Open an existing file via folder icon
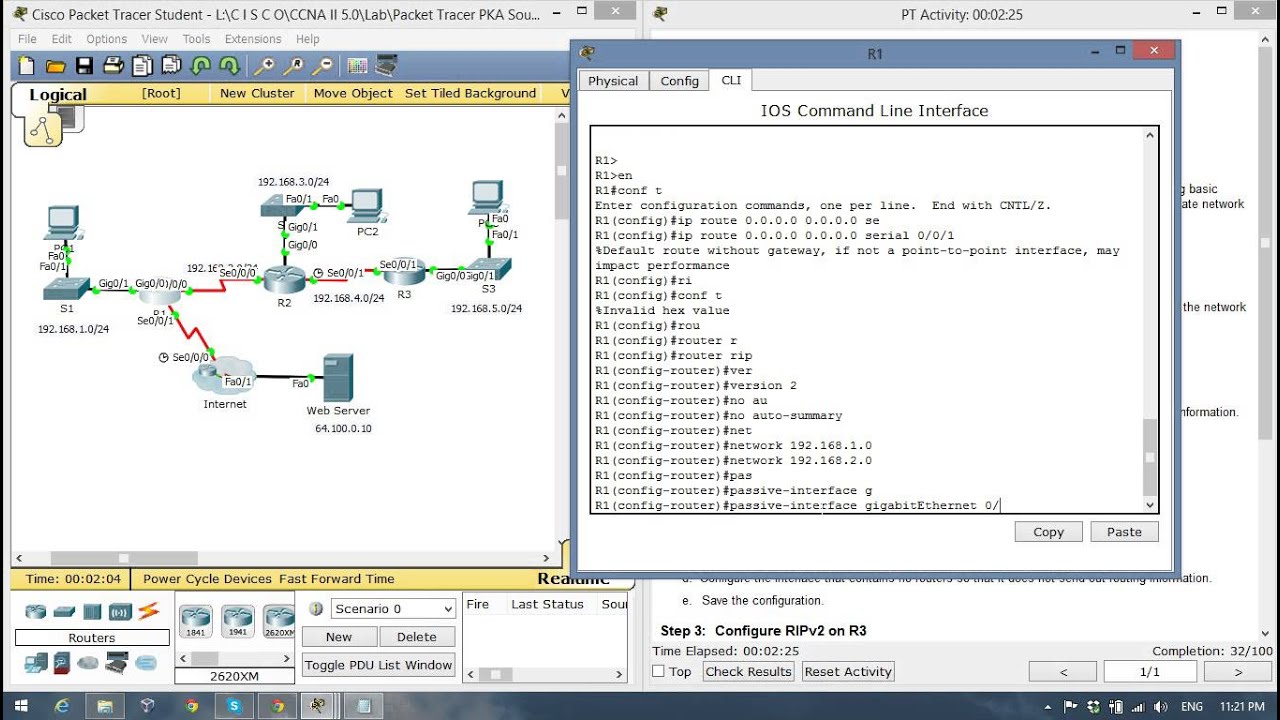The height and width of the screenshot is (720, 1280). 55,66
